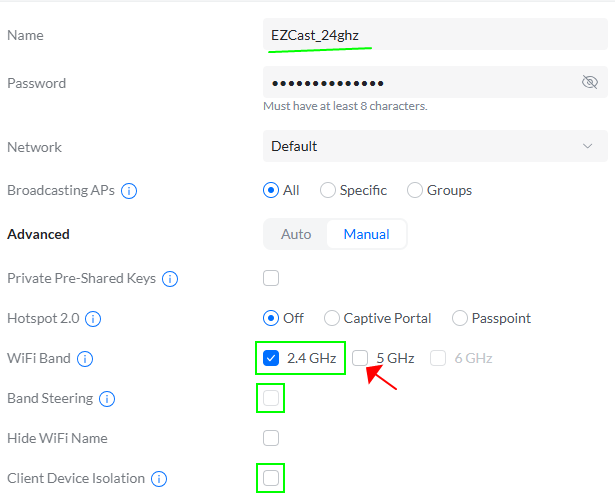The height and width of the screenshot is (499, 615).
Task: Enable the 5 GHz band checkbox
Action: click(x=360, y=358)
